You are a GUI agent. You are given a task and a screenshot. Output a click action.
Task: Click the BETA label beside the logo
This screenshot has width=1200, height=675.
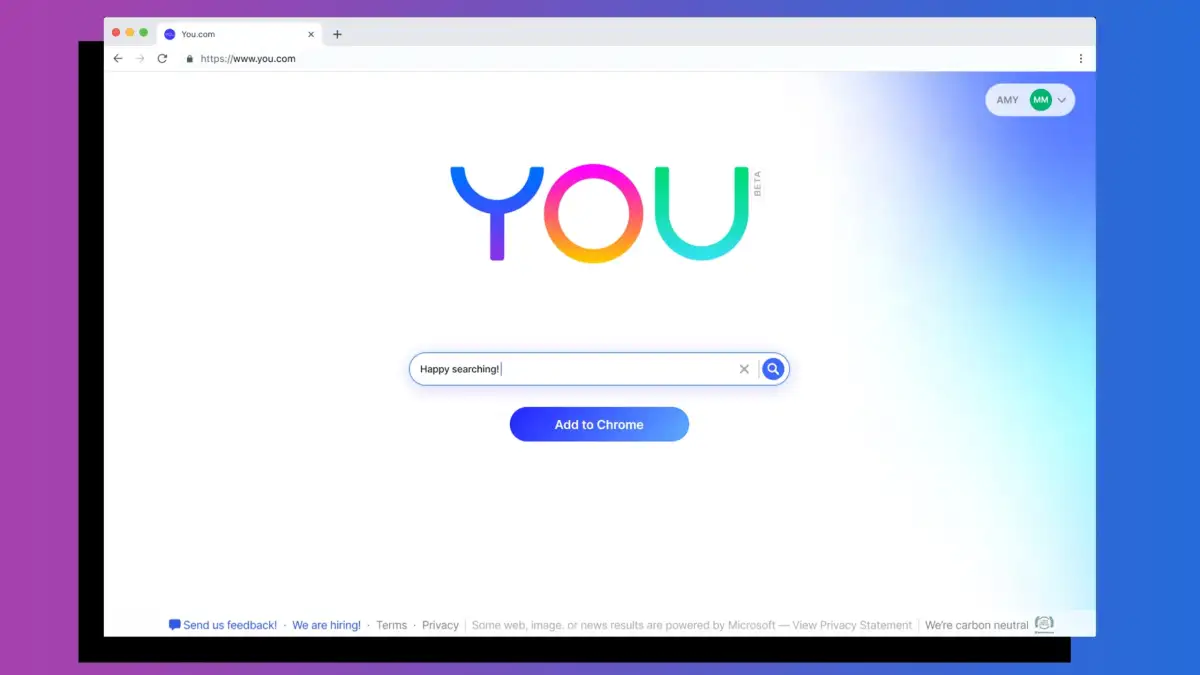click(758, 184)
